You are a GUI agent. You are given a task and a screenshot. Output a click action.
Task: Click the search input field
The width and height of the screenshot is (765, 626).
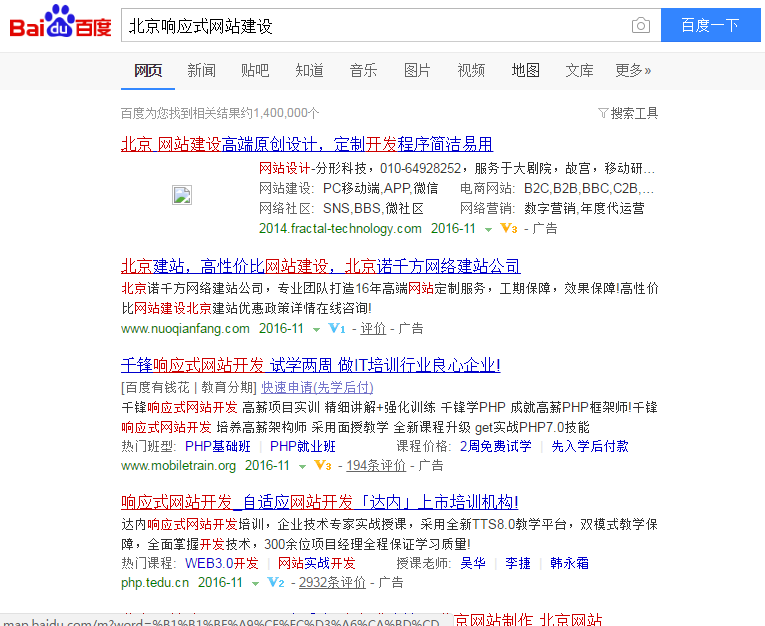tap(375, 26)
